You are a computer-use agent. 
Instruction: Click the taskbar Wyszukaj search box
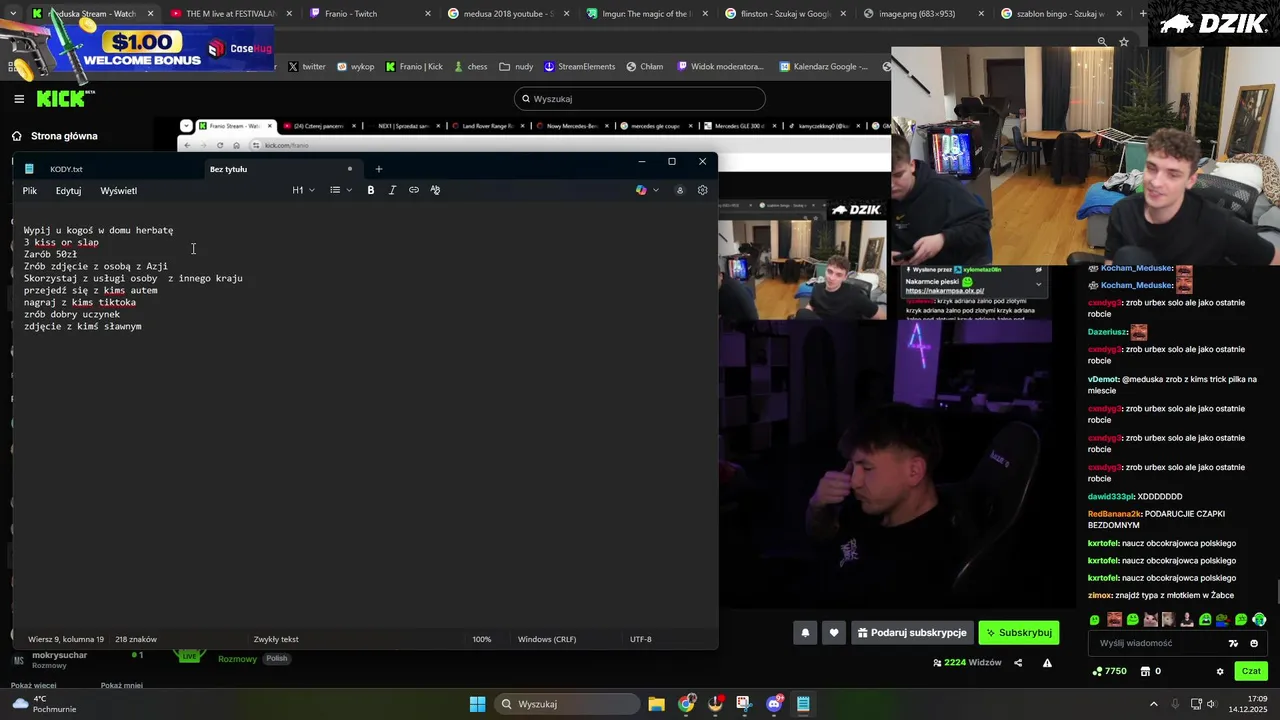point(565,704)
